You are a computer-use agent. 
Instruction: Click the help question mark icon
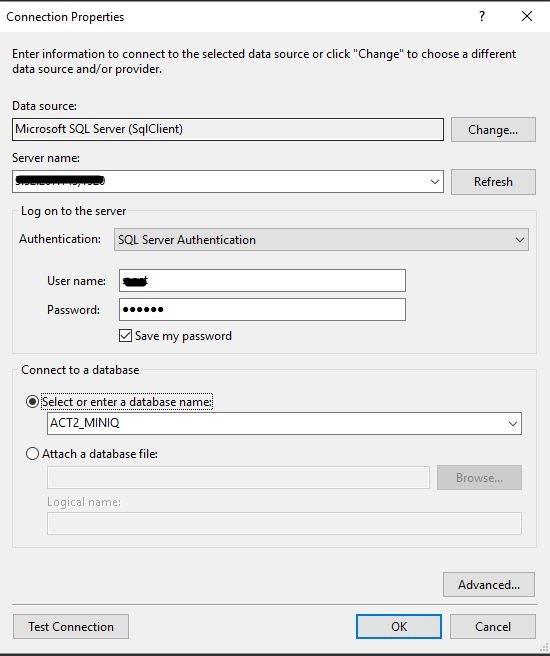click(482, 16)
